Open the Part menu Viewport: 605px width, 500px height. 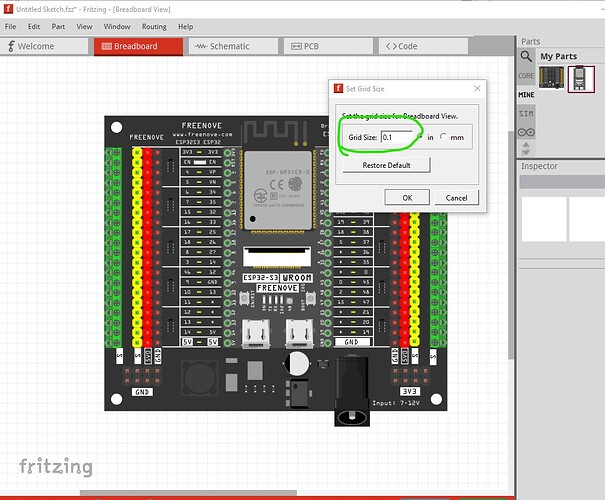pos(58,27)
